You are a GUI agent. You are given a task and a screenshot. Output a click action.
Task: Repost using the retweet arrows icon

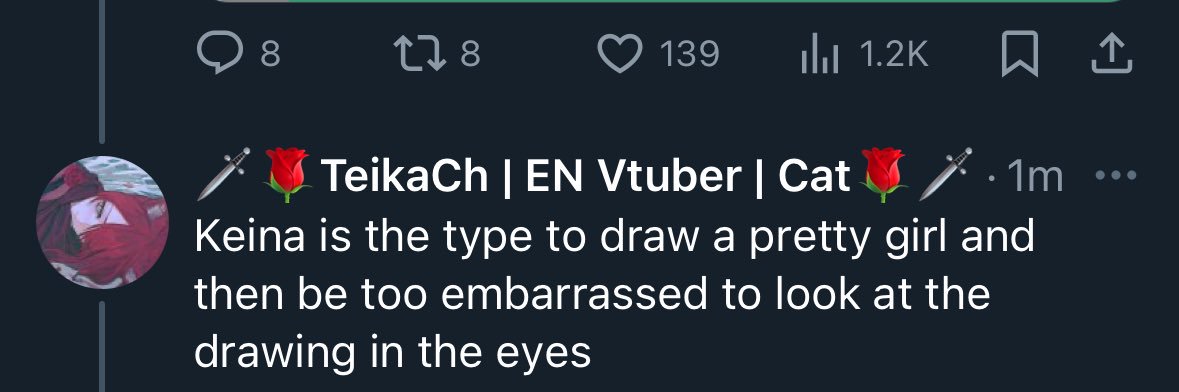coord(420,55)
